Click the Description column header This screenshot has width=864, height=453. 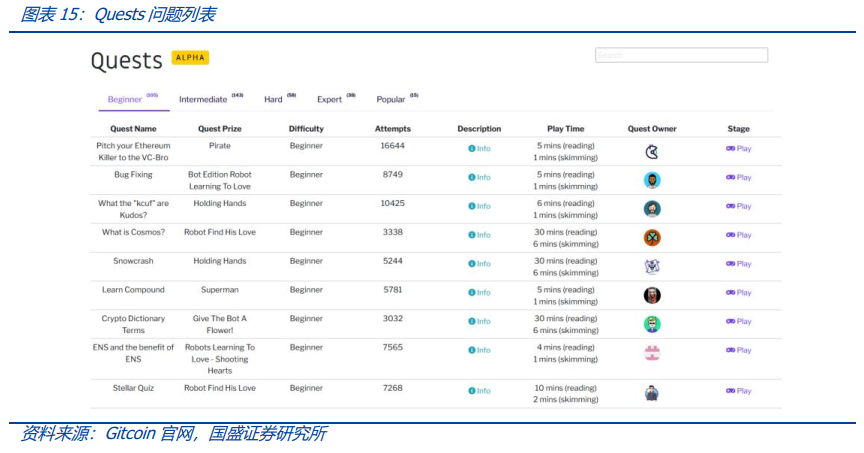click(479, 128)
